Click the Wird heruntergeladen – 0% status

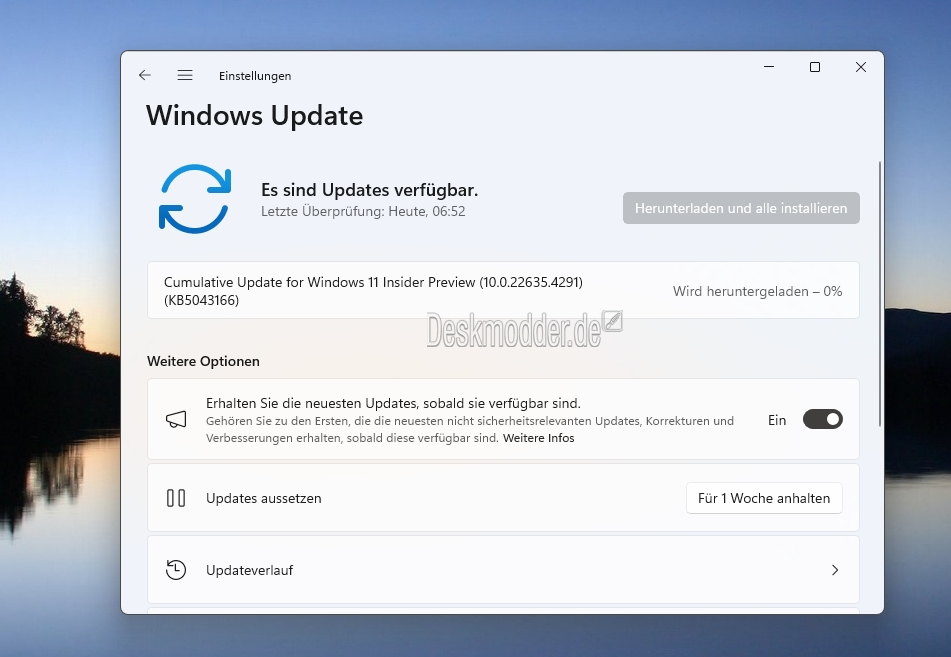758,291
